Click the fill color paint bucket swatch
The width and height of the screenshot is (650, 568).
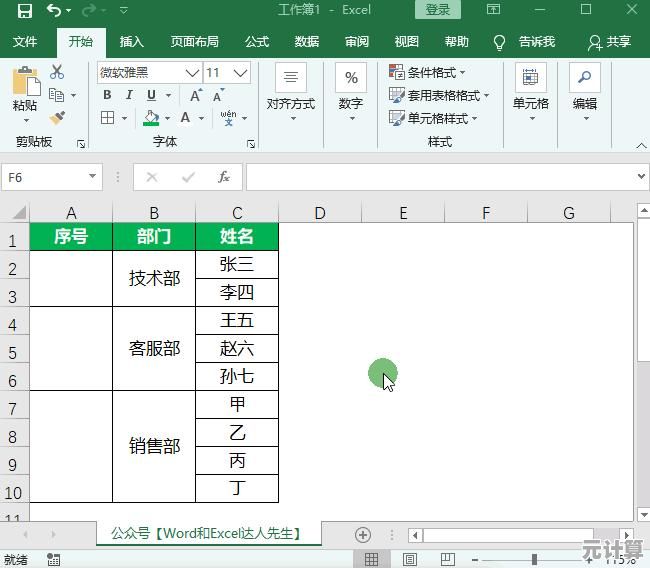click(x=150, y=118)
